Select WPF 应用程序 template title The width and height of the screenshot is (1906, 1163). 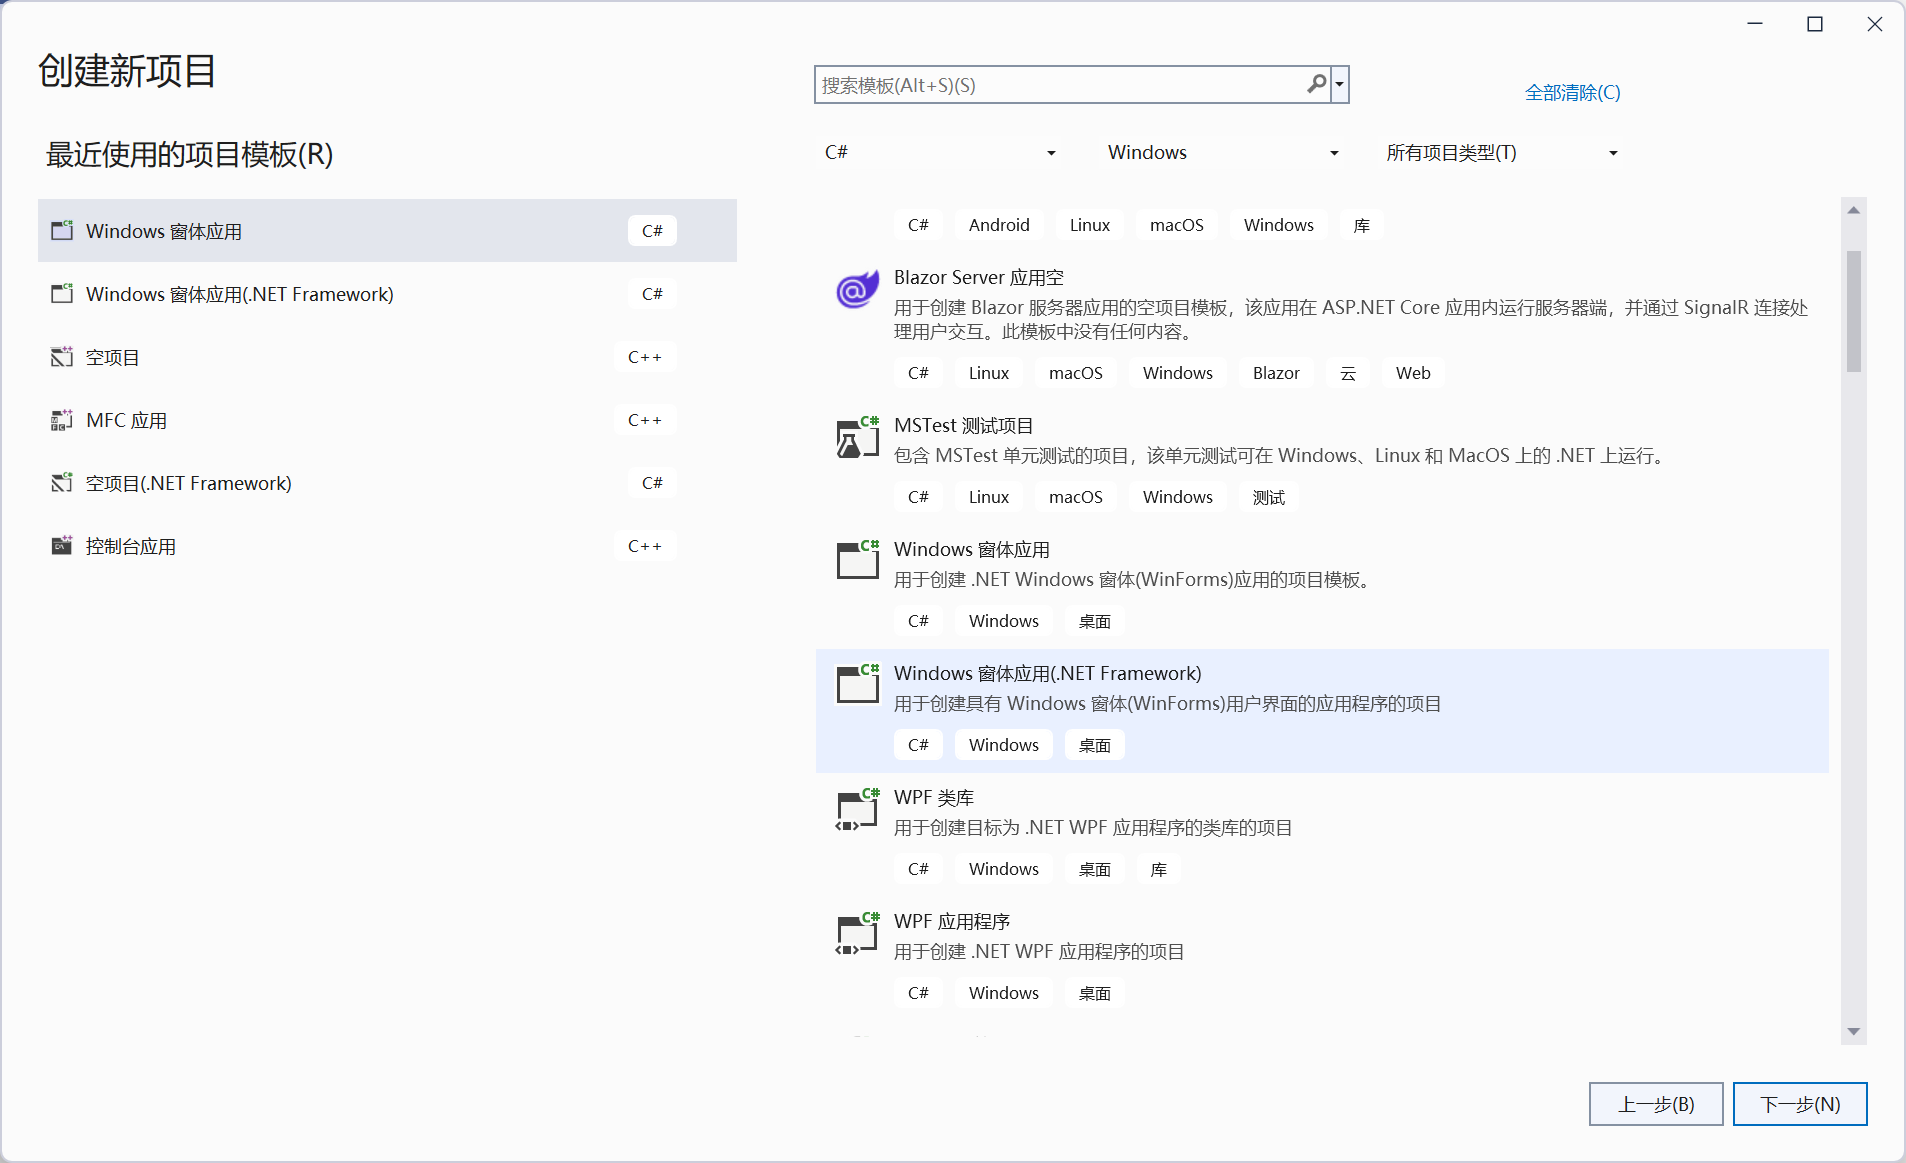tap(952, 921)
